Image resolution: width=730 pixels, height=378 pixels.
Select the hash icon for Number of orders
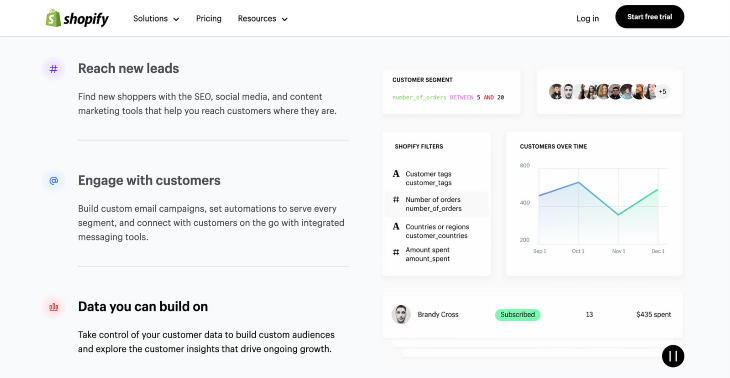[x=396, y=199]
